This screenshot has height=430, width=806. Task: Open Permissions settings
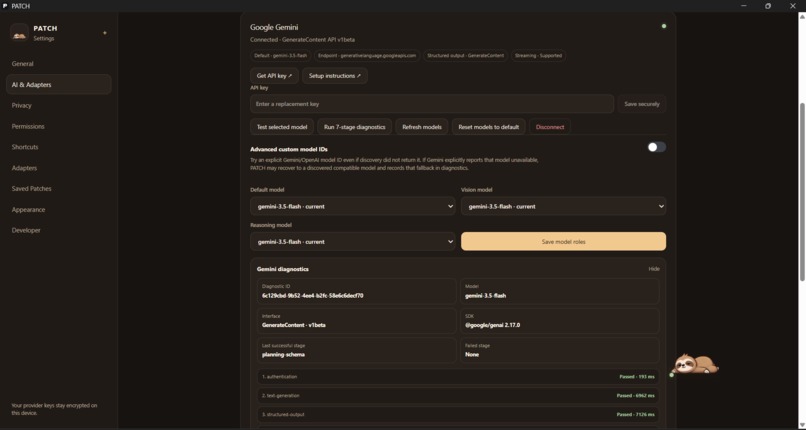click(x=59, y=126)
